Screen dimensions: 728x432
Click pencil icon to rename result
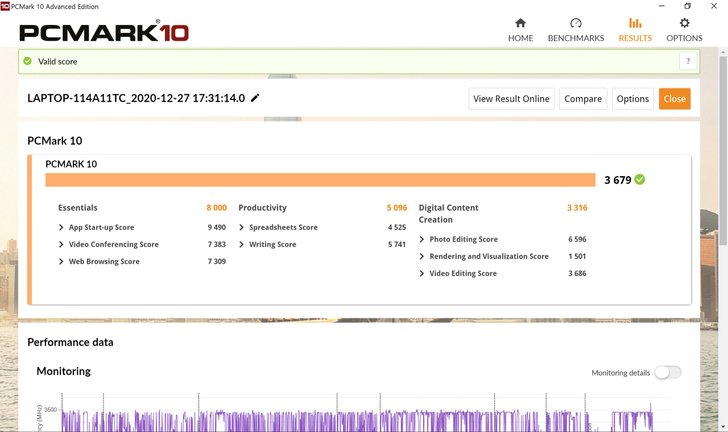click(255, 98)
